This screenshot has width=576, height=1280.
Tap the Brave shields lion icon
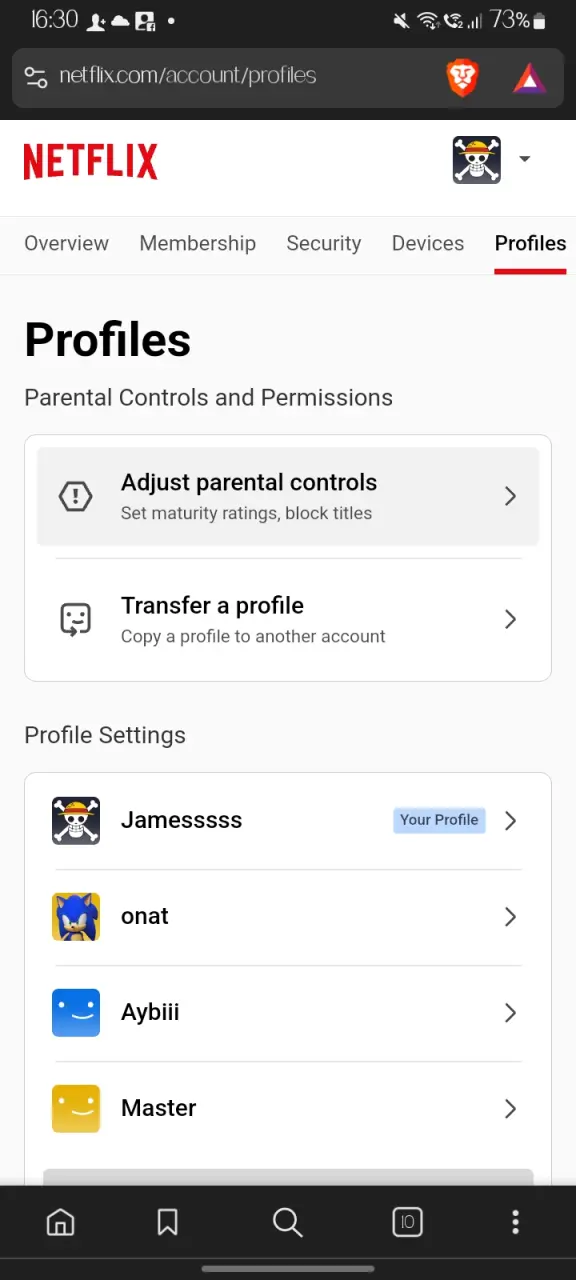point(462,78)
